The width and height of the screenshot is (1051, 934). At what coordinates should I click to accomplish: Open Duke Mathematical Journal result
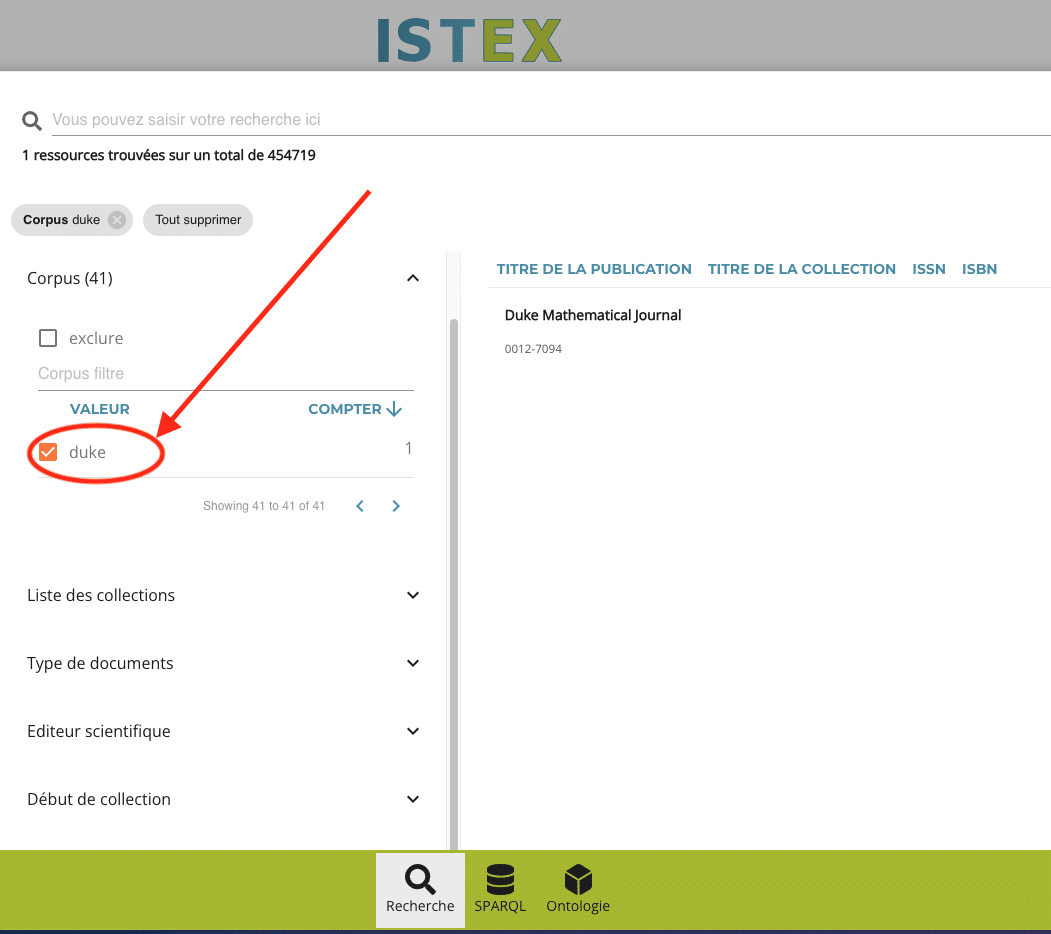point(593,315)
